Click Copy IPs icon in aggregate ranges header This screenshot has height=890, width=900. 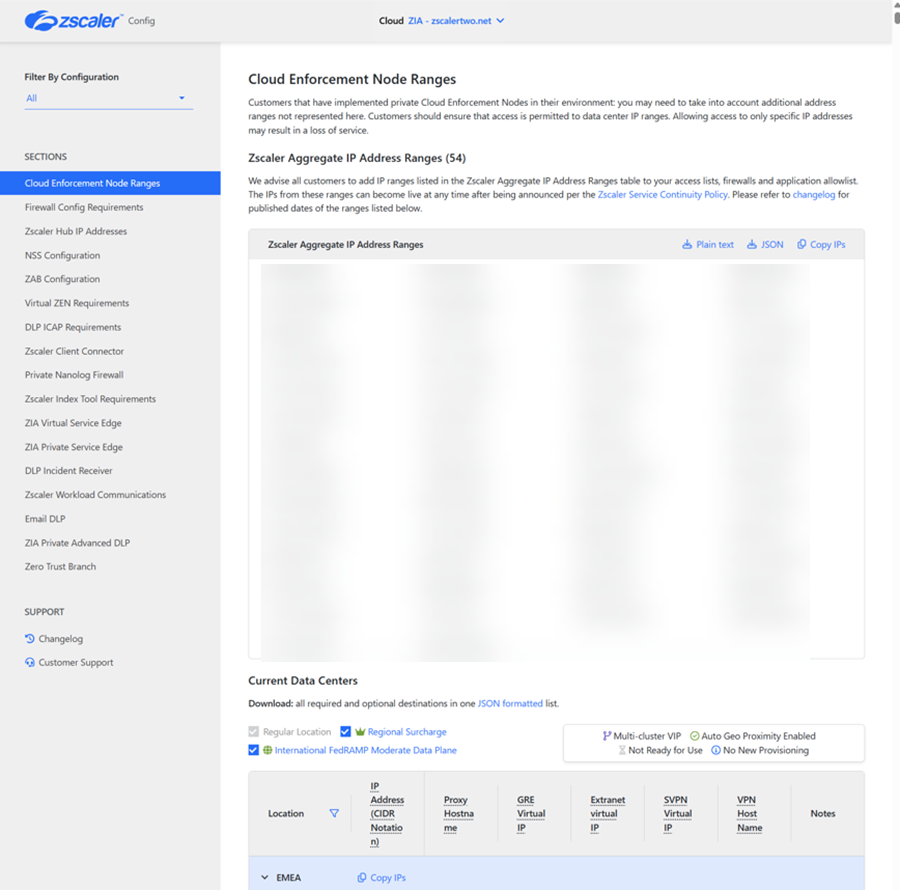[801, 244]
